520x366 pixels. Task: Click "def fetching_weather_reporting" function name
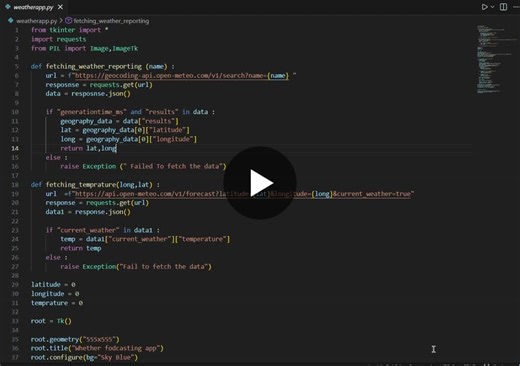pos(94,66)
